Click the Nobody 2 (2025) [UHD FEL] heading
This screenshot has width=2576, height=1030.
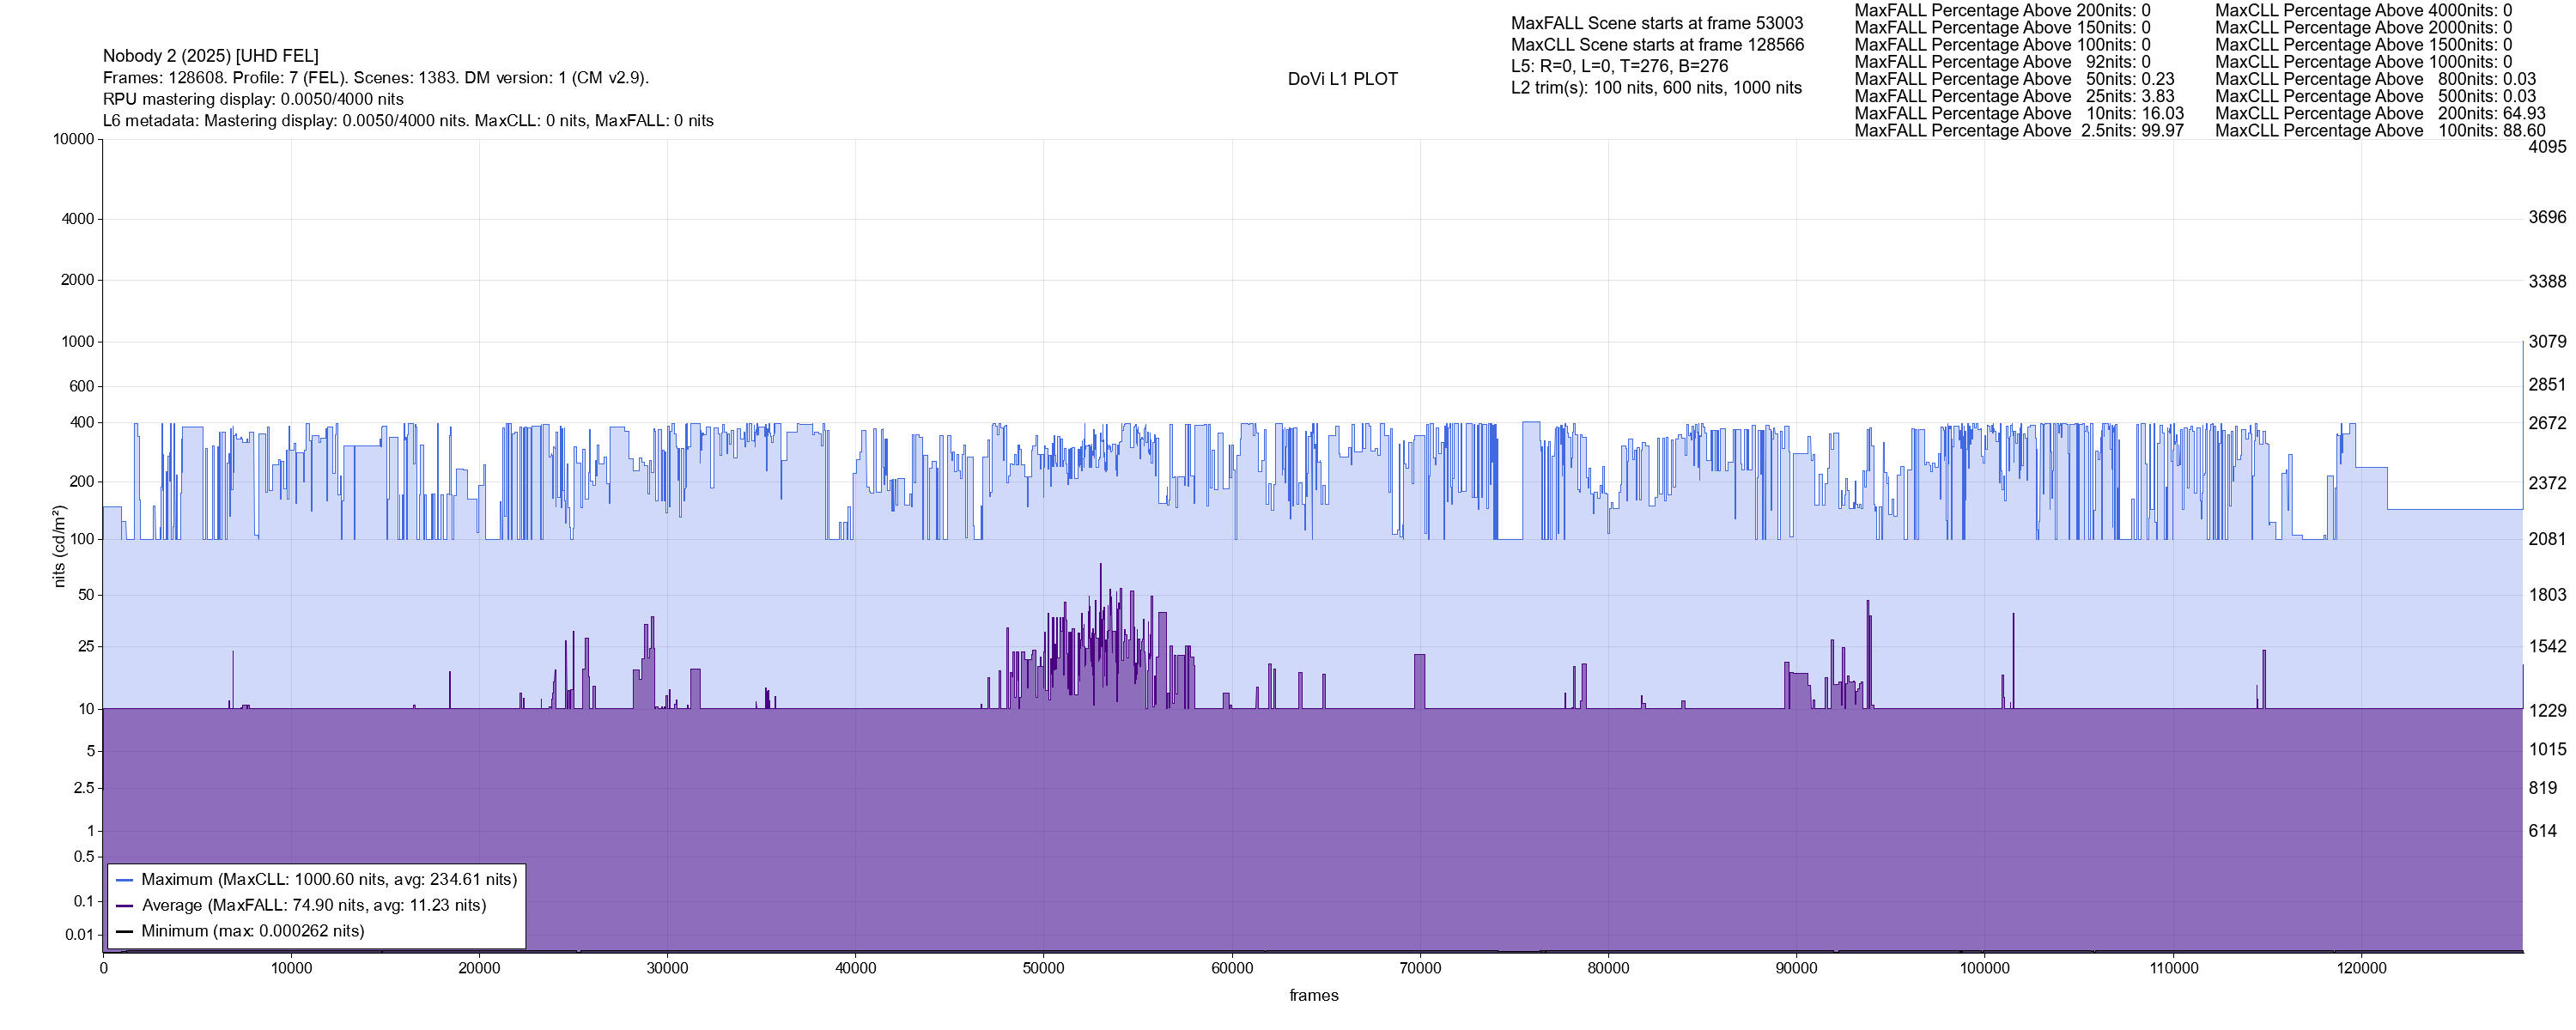click(x=211, y=56)
